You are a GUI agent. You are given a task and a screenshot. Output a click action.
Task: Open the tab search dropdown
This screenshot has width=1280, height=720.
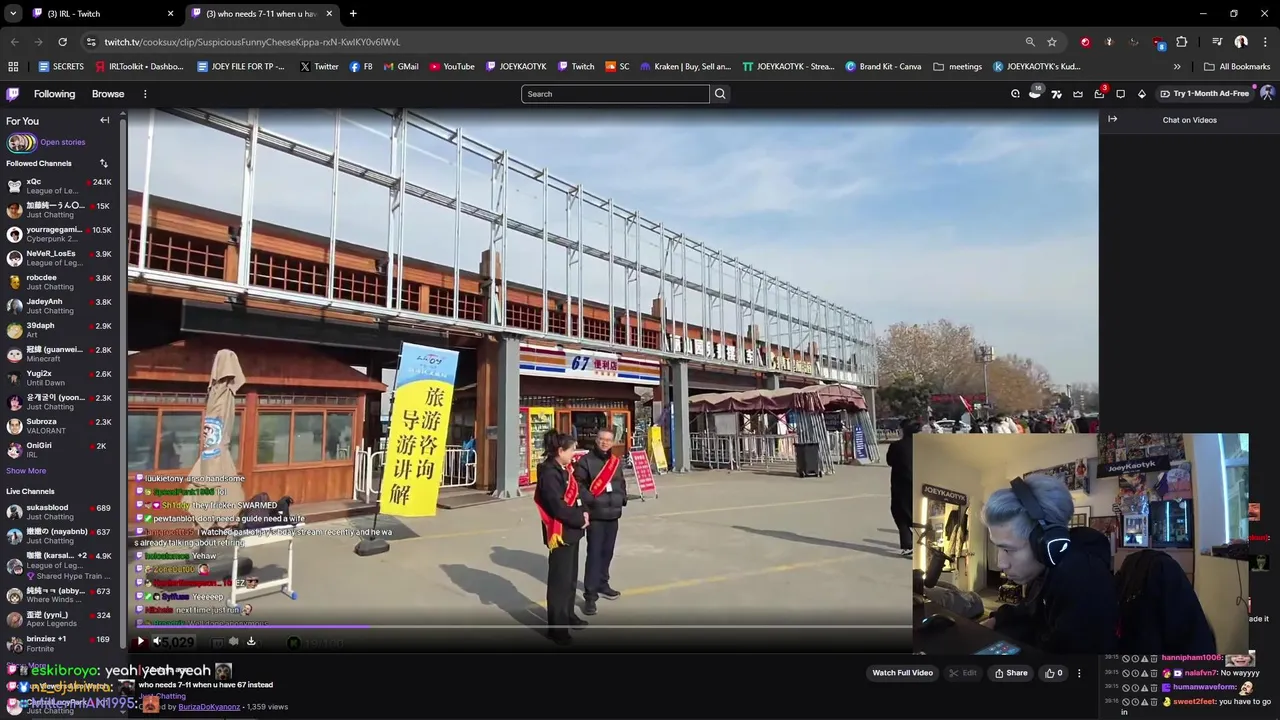(12, 14)
